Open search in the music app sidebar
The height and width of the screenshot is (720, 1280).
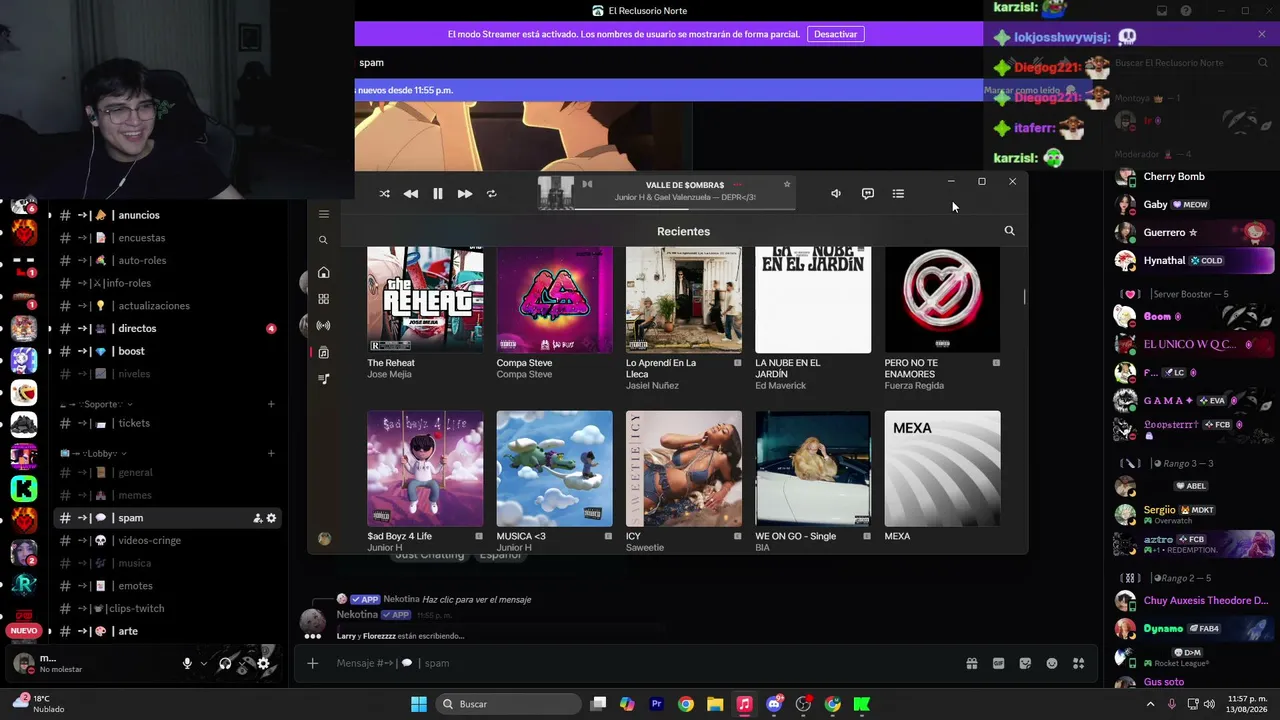(323, 240)
